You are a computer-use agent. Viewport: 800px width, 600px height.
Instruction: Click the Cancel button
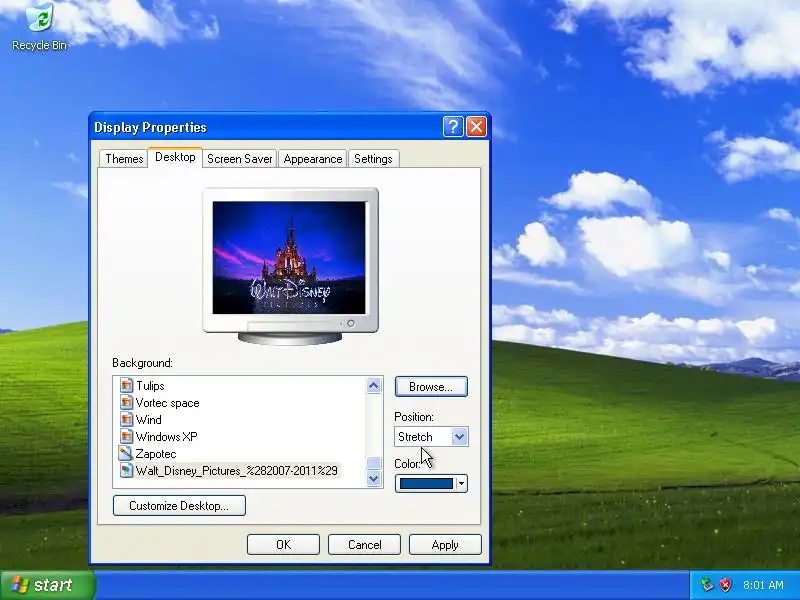pyautogui.click(x=364, y=545)
